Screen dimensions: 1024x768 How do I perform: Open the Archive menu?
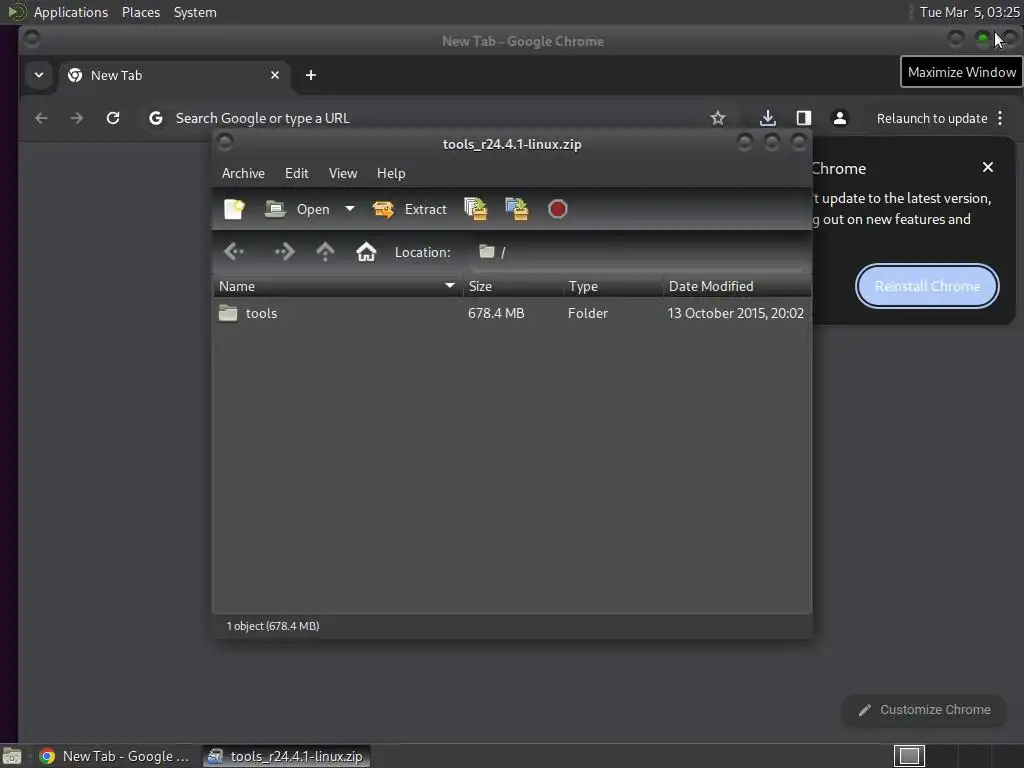[x=243, y=173]
